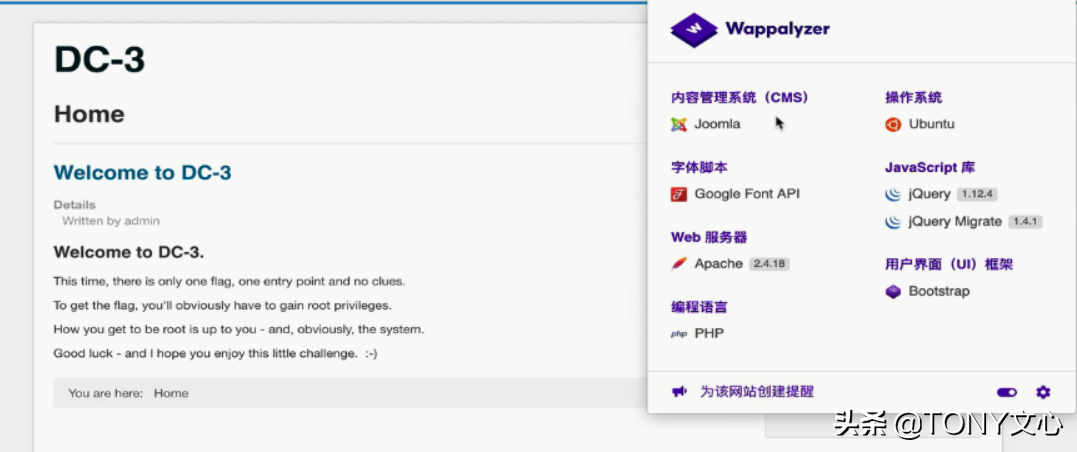This screenshot has width=1077, height=452.
Task: Click the jQuery 1.12.4 version badge
Action: click(x=977, y=194)
